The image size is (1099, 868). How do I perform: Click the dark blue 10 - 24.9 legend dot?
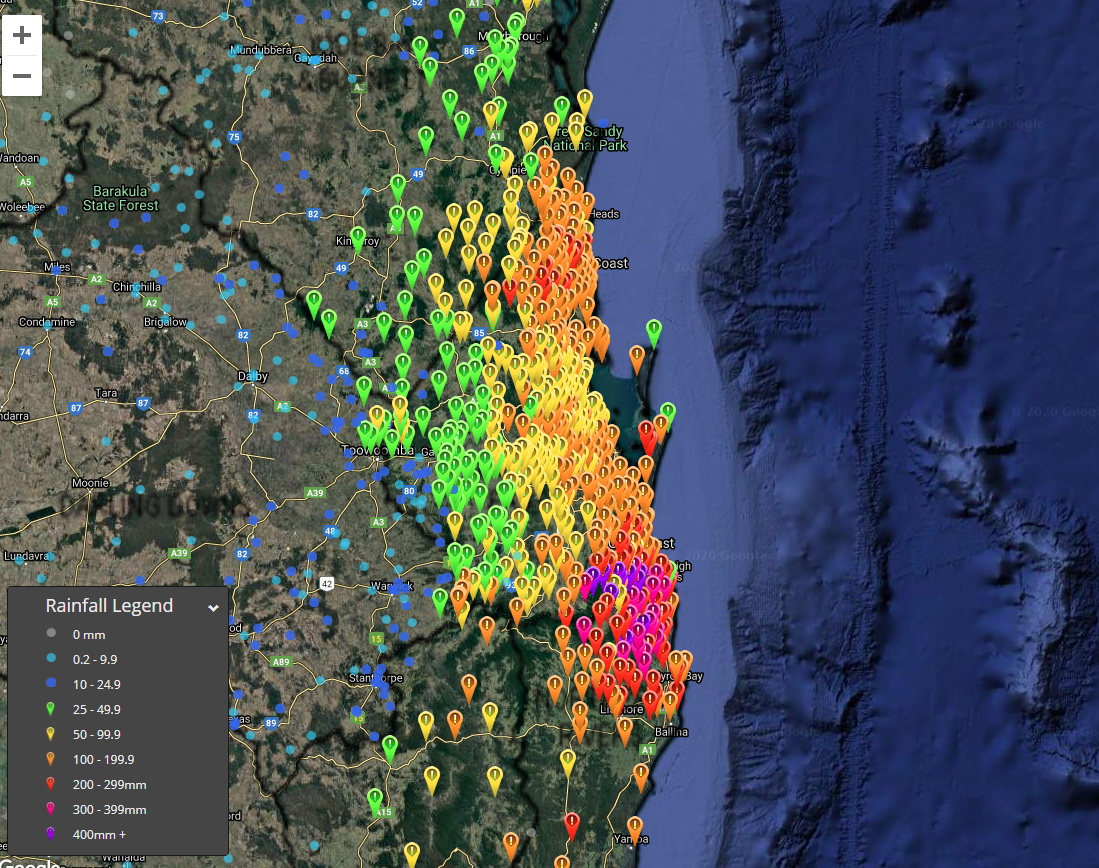point(50,682)
